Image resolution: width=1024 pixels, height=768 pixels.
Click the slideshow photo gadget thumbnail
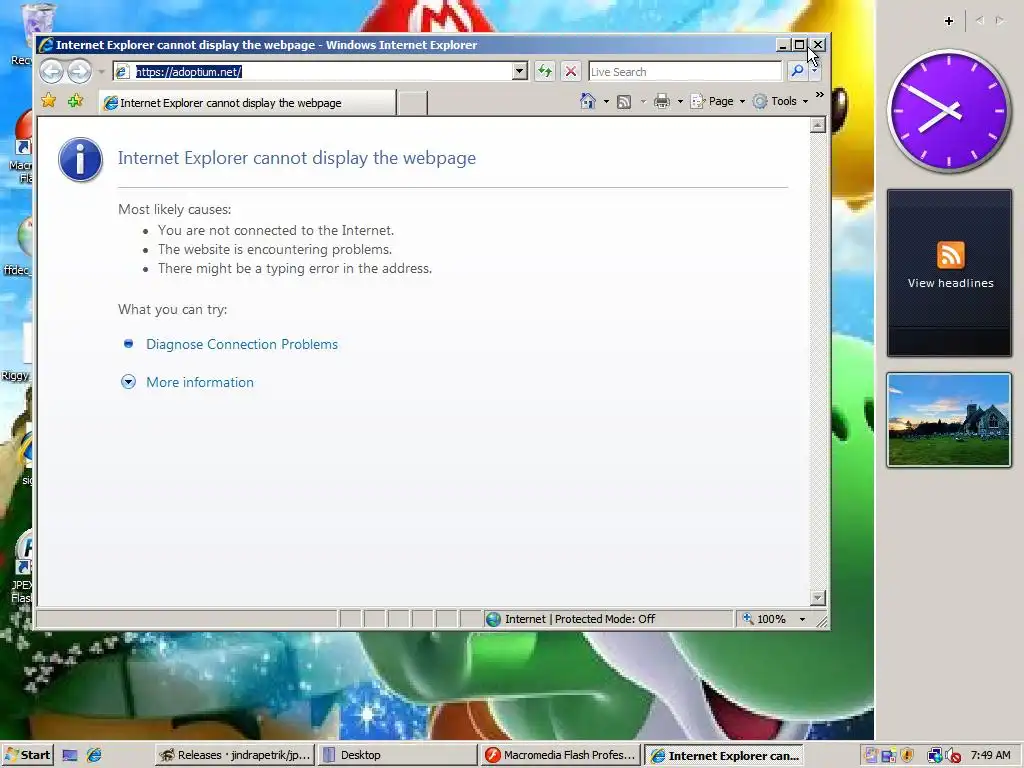click(x=949, y=421)
